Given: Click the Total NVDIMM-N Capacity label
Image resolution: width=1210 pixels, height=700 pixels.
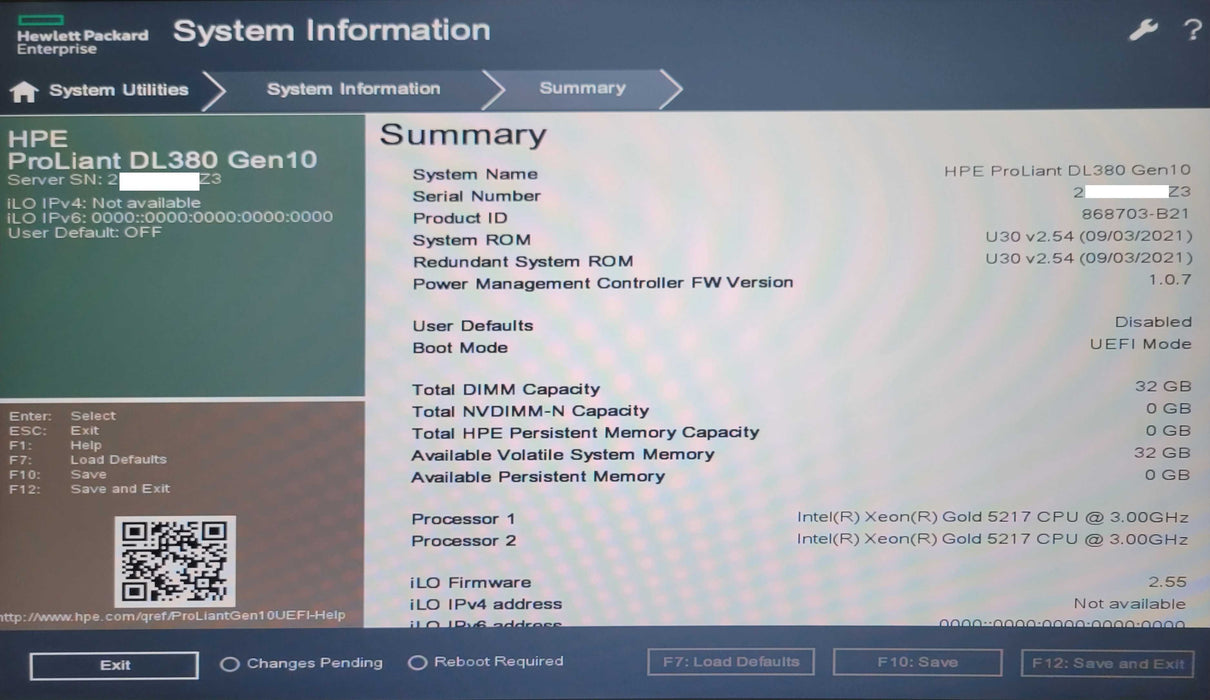Looking at the screenshot, I should tap(530, 411).
